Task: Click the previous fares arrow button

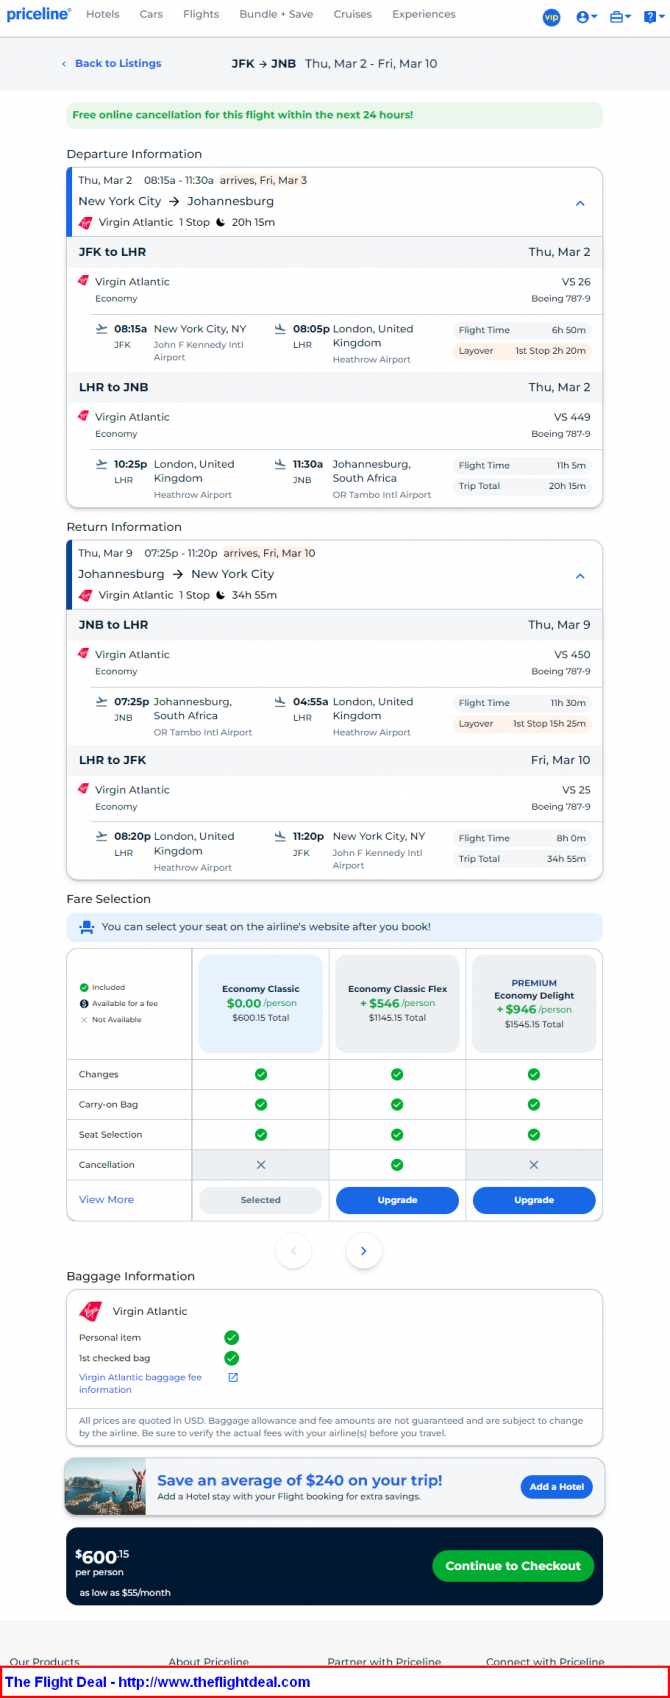Action: pyautogui.click(x=293, y=1251)
